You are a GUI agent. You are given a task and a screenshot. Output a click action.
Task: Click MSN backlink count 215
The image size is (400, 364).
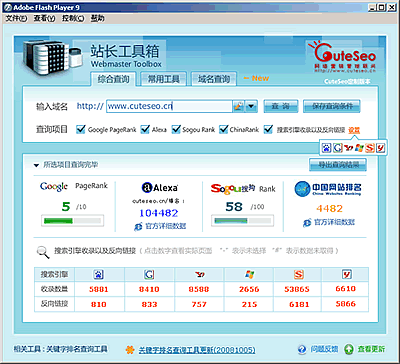click(x=249, y=304)
